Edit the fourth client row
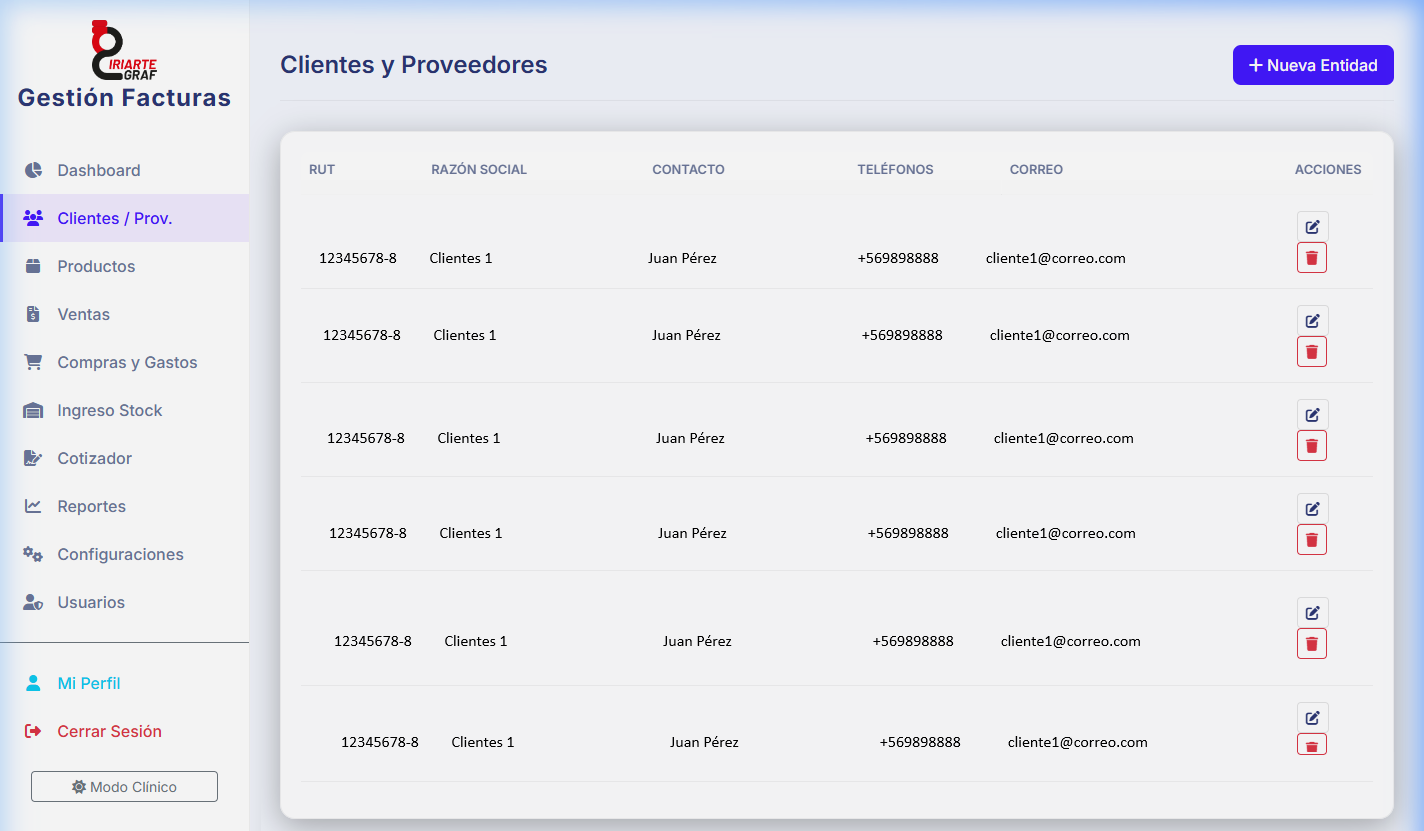This screenshot has height=831, width=1424. click(1313, 509)
